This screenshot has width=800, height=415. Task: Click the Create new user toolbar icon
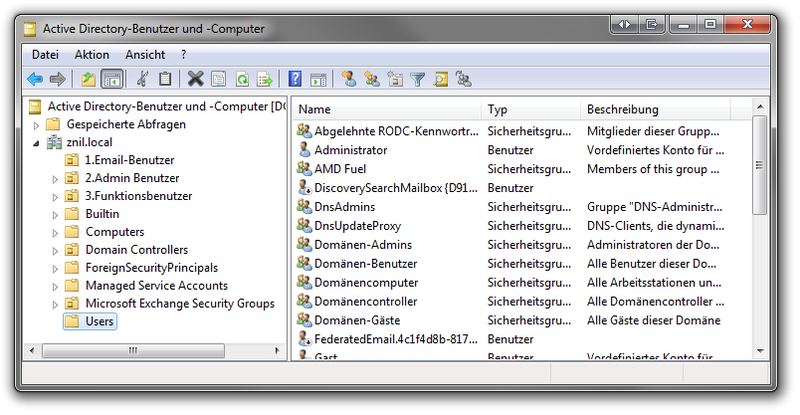point(348,79)
